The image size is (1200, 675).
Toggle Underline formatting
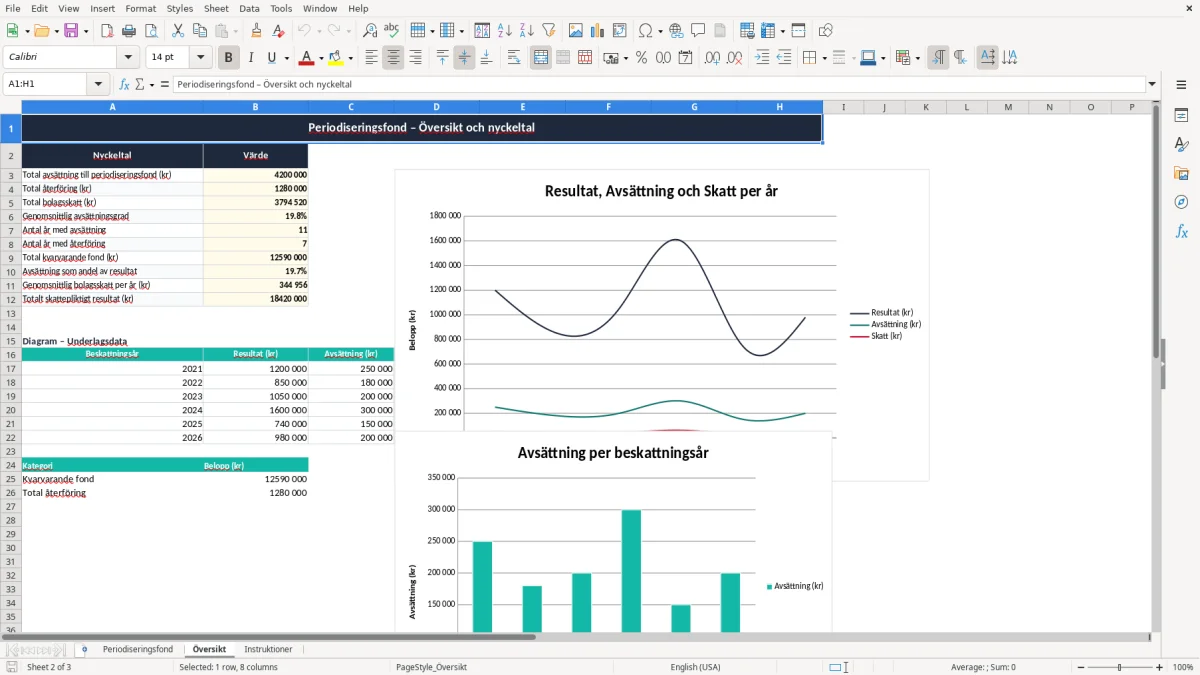point(272,58)
